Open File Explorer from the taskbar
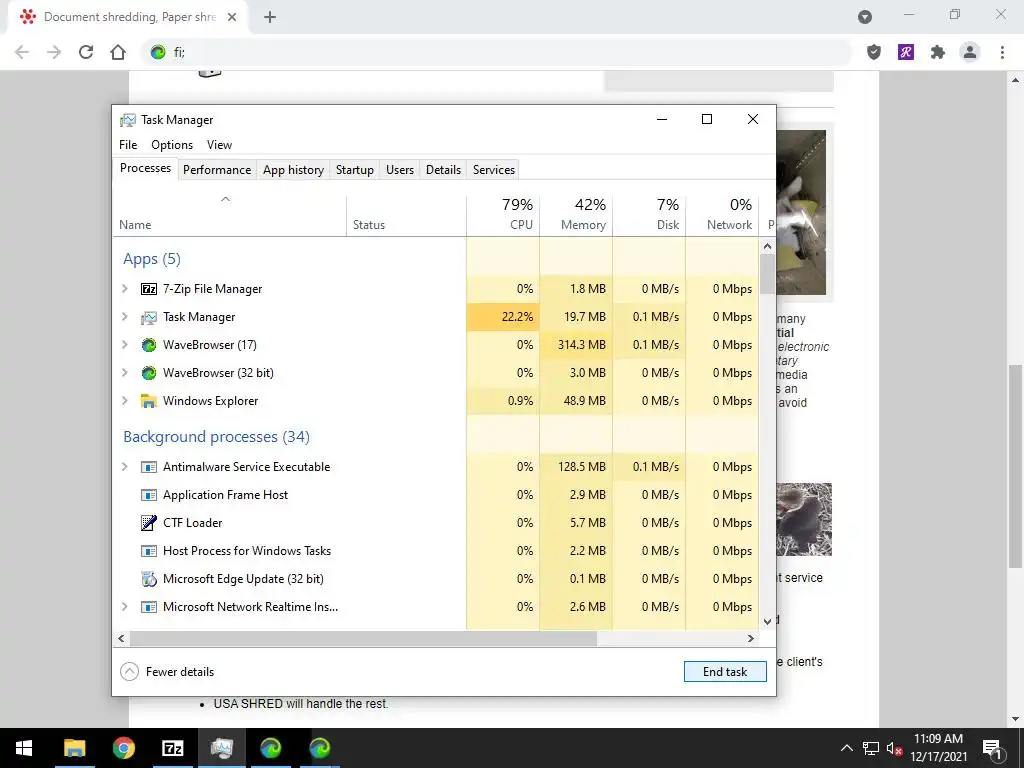 click(x=74, y=748)
